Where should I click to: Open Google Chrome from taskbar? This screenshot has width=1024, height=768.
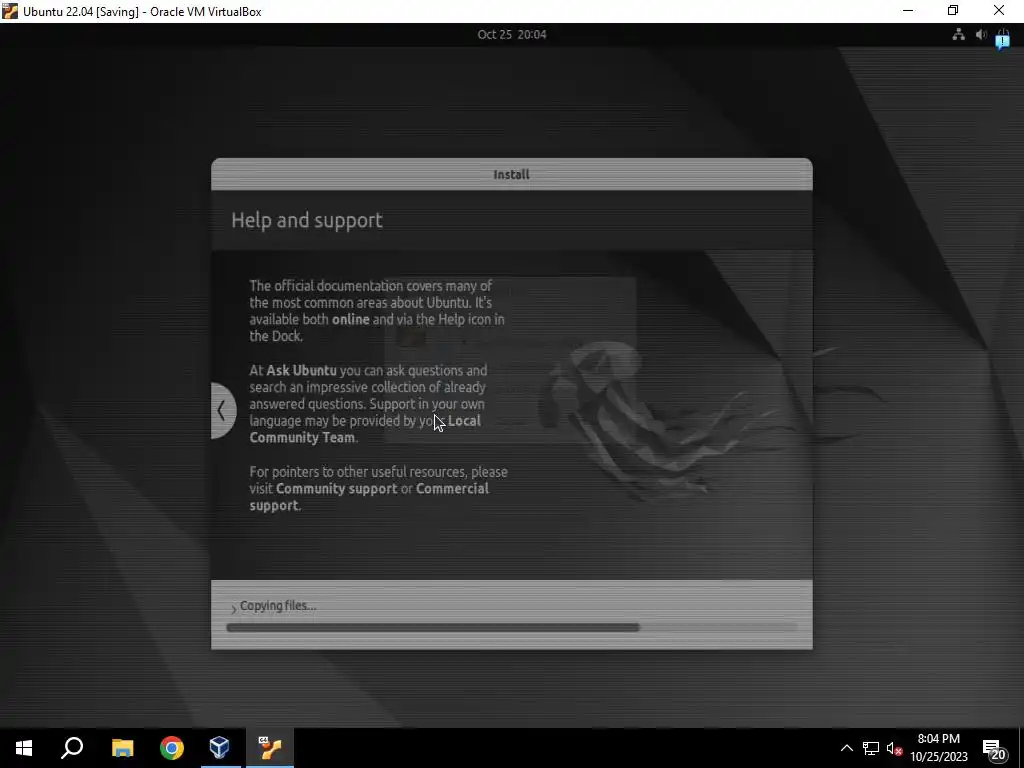pos(172,748)
